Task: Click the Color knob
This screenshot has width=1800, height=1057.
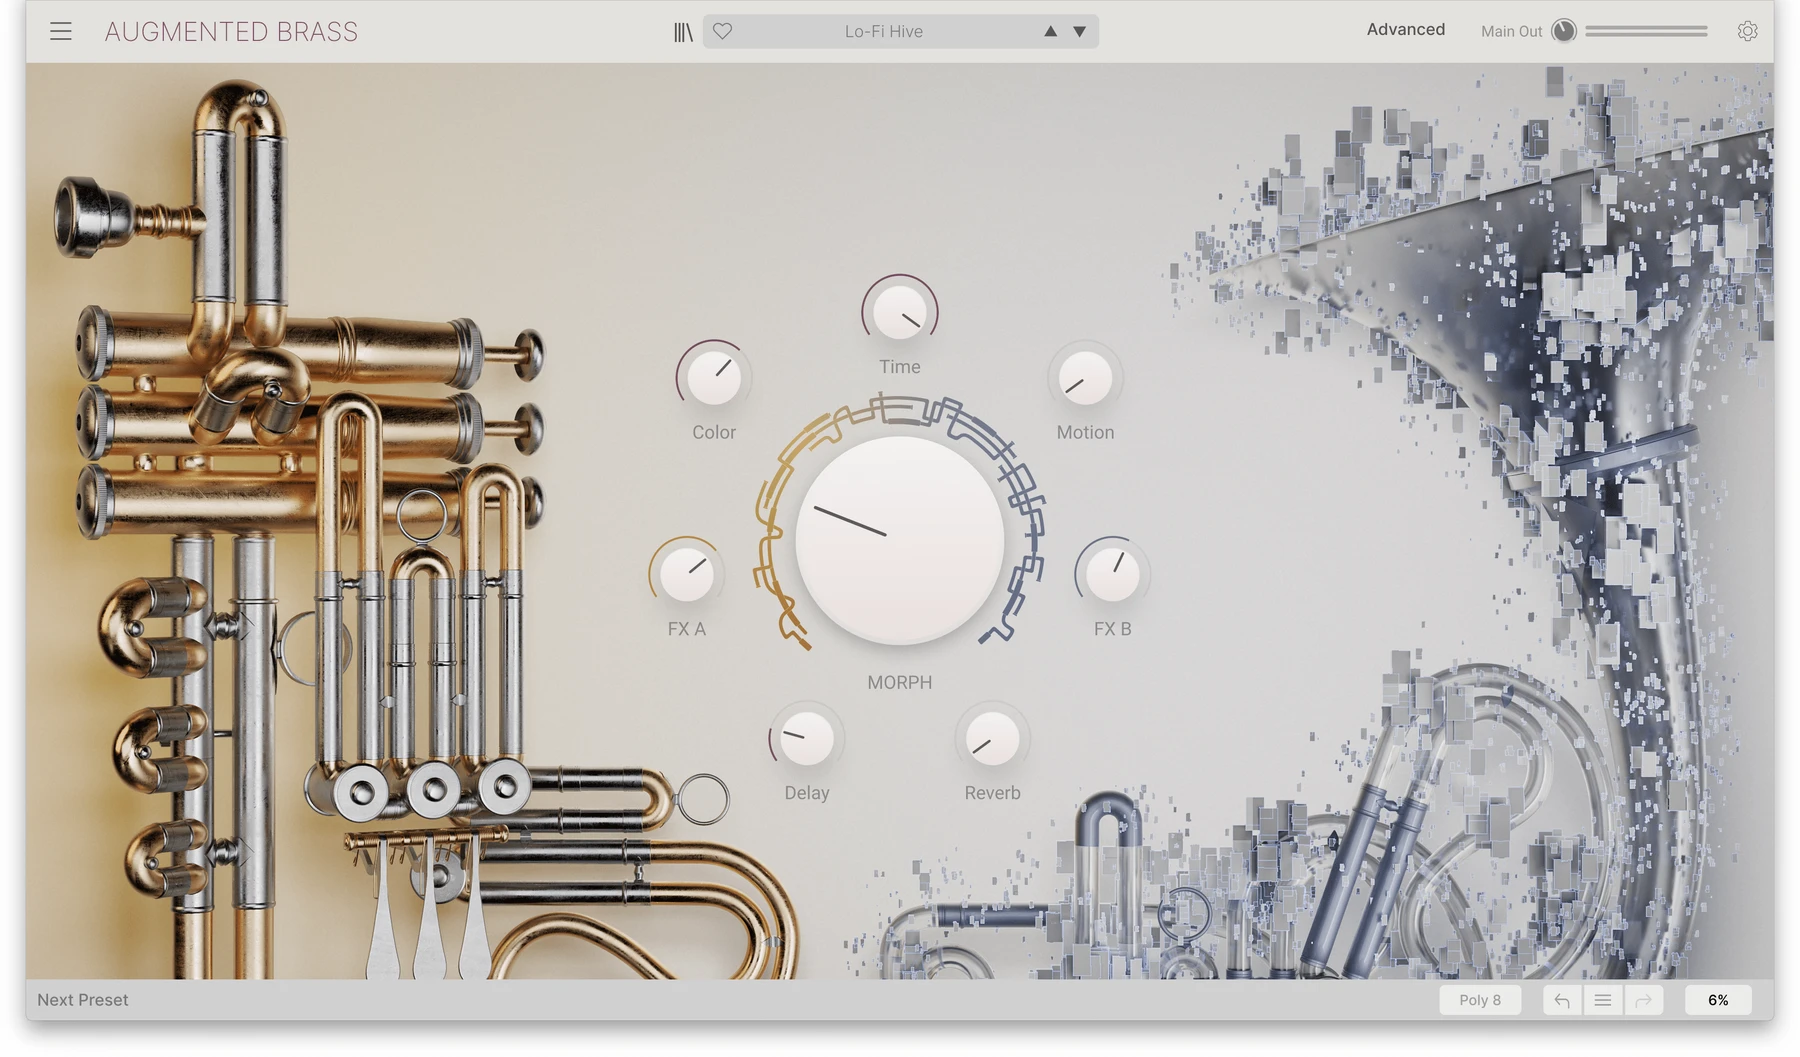Action: 714,377
